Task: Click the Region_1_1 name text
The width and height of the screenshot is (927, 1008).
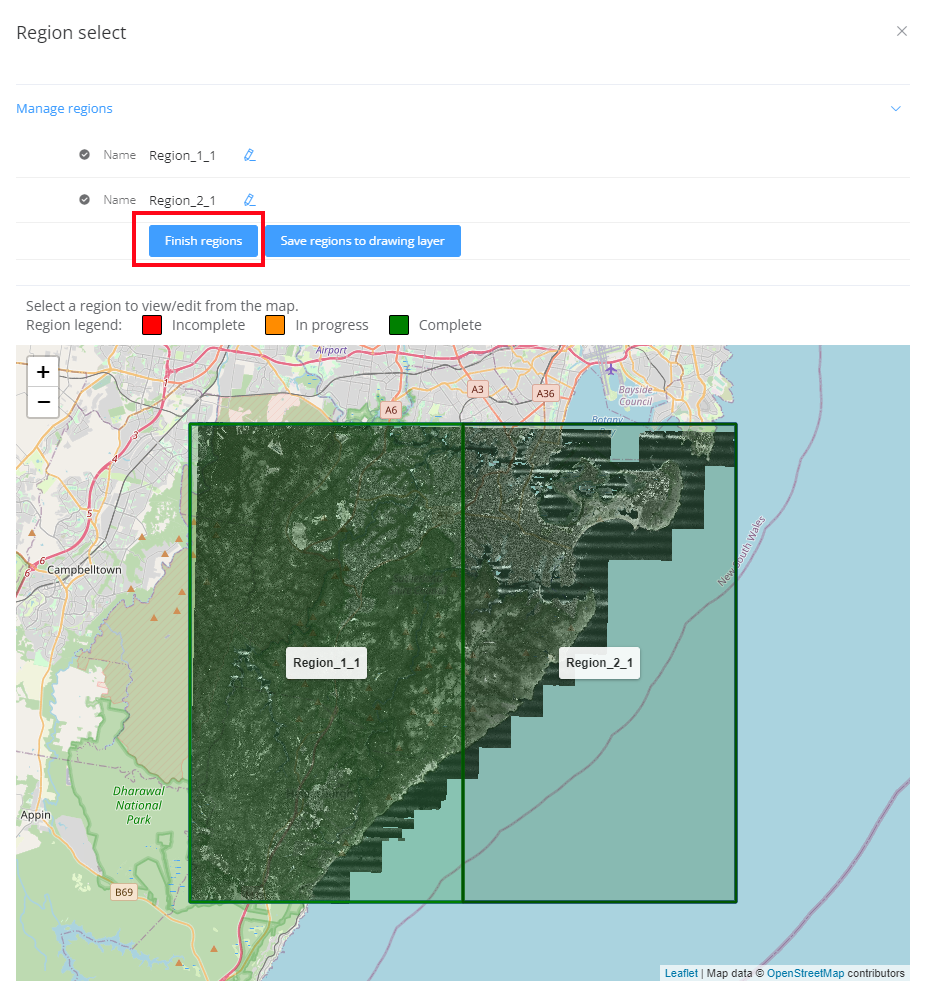Action: click(x=182, y=156)
